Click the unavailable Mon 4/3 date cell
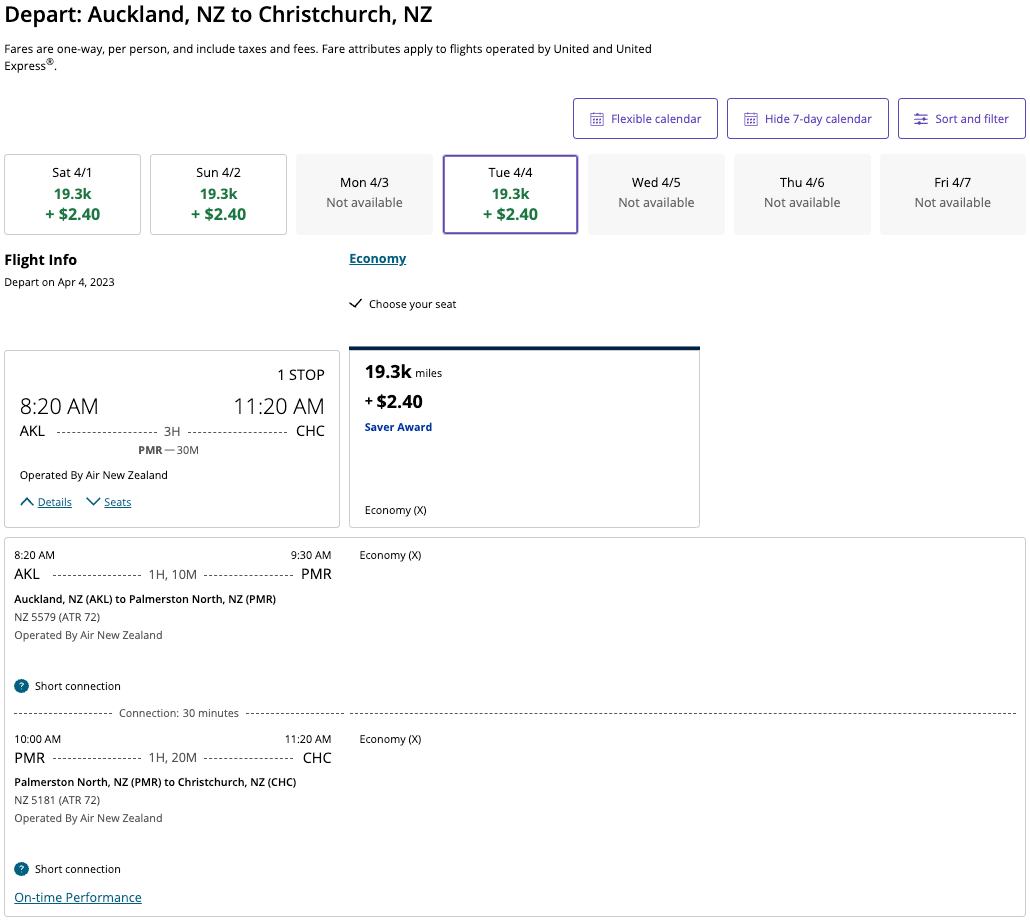 coord(364,194)
